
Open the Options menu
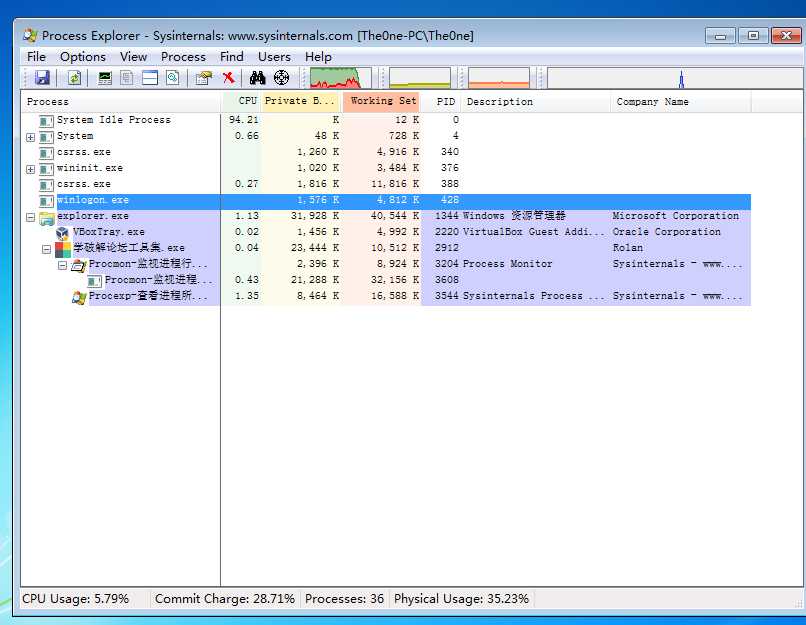tap(83, 57)
